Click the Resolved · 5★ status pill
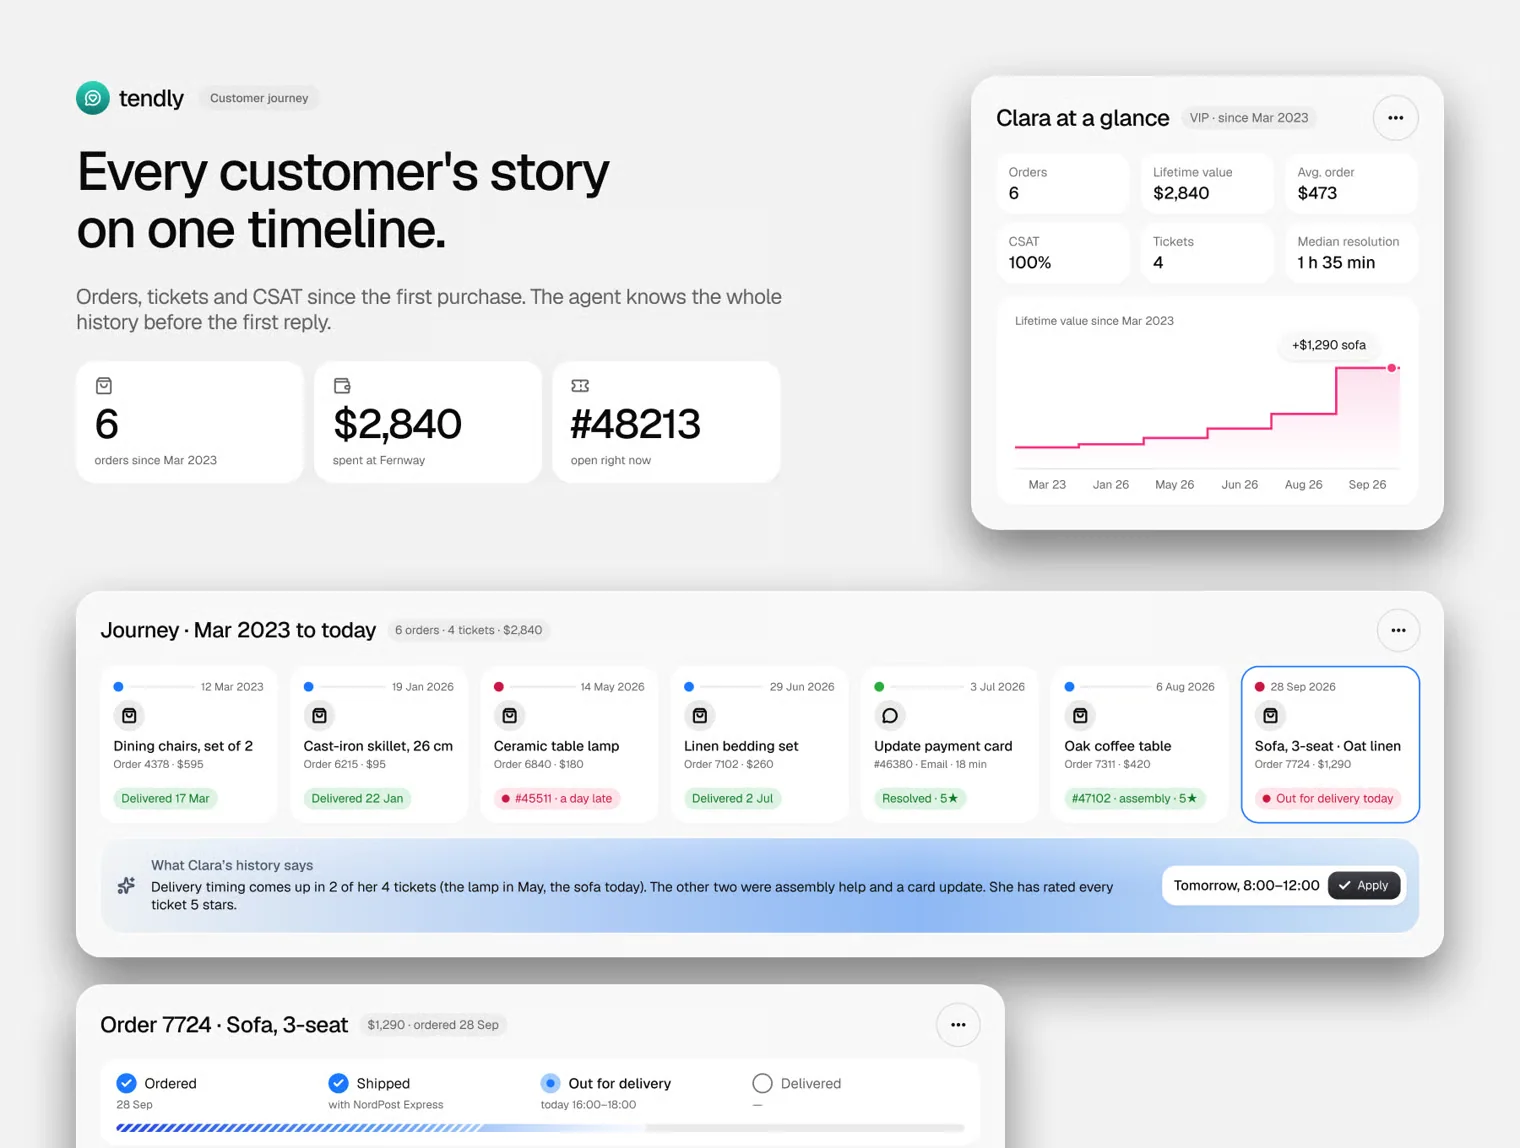 920,799
